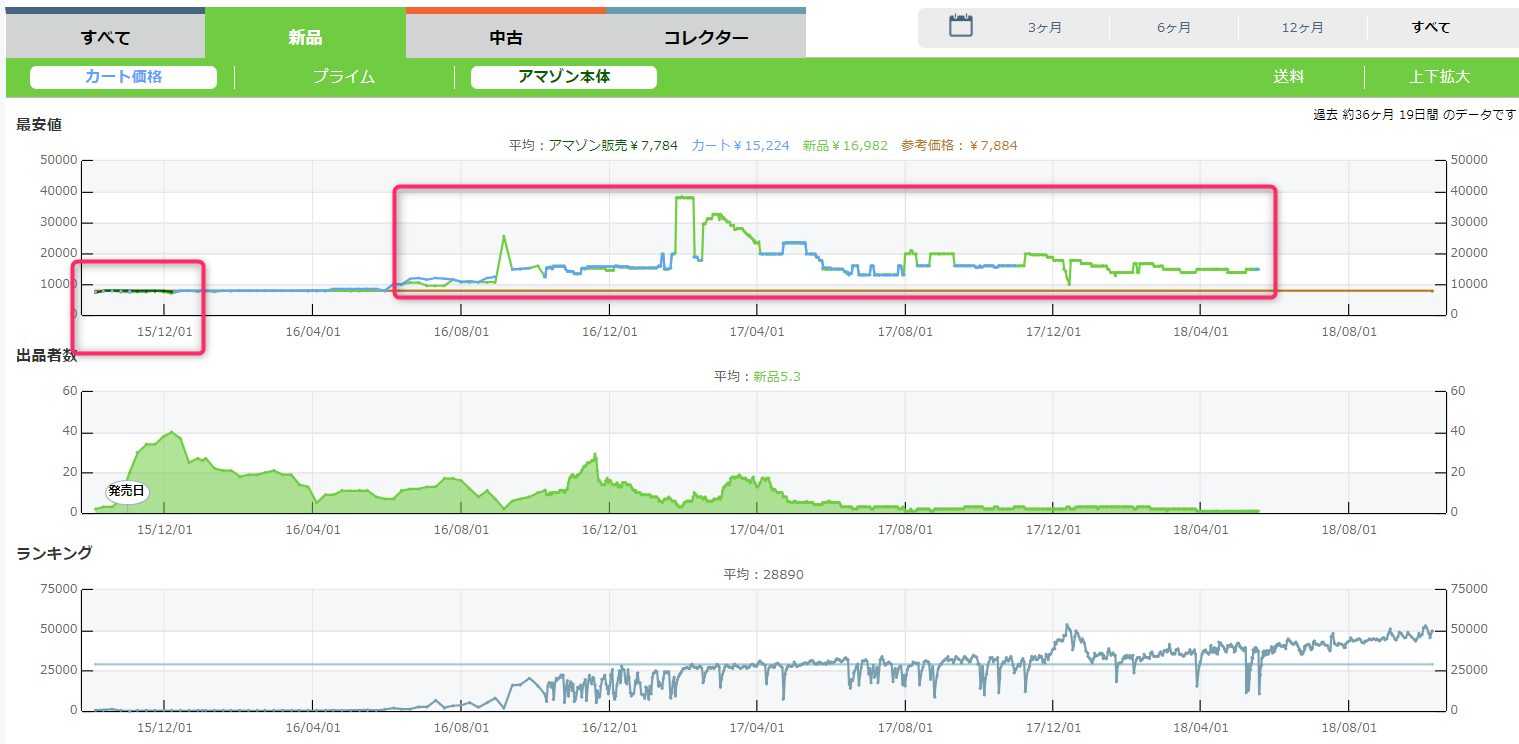Click the 17/04/01 label on price chart

pyautogui.click(x=756, y=330)
